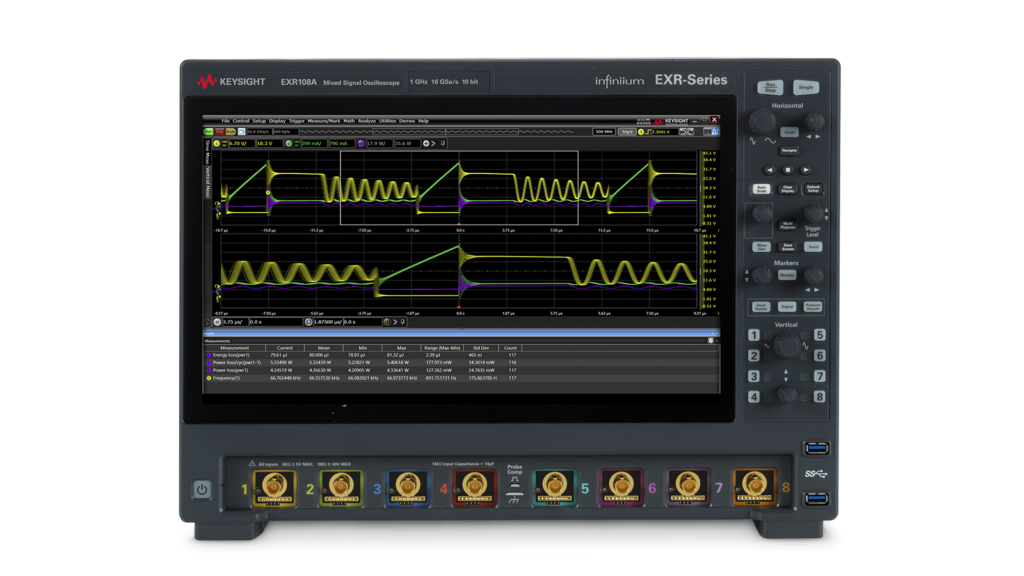
Task: Toggle the Zoom button in Horizontal section
Action: point(789,132)
